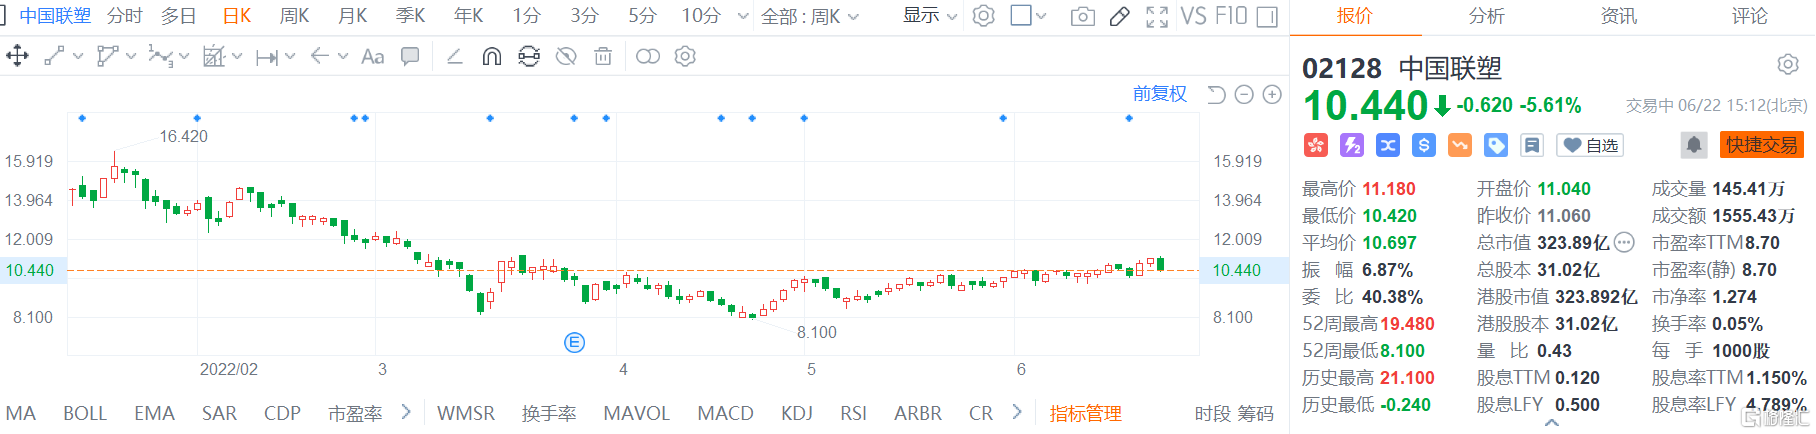Set a price alert with bell icon
This screenshot has height=434, width=1816.
tap(1694, 145)
